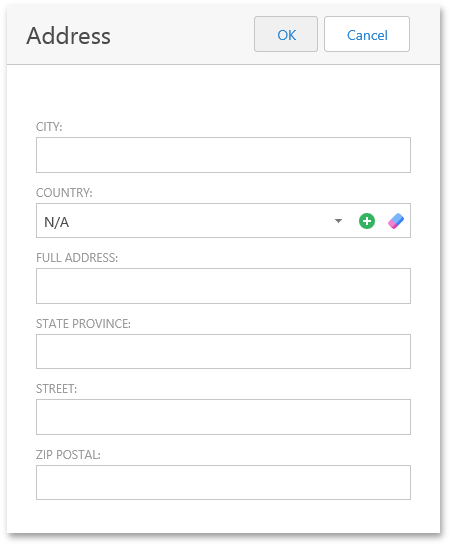Screen dimensions: 453x548
Task: Click the STATE PROVINCE label text
Action: click(x=83, y=324)
